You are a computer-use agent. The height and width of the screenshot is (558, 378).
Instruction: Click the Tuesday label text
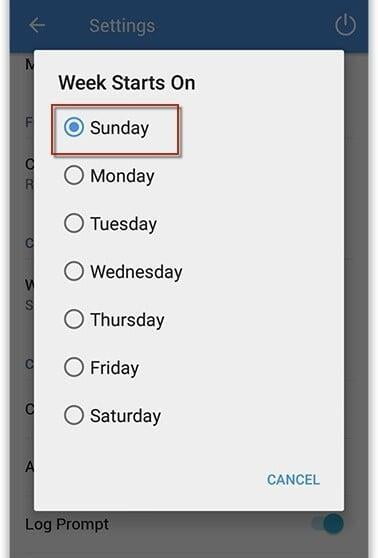(123, 224)
